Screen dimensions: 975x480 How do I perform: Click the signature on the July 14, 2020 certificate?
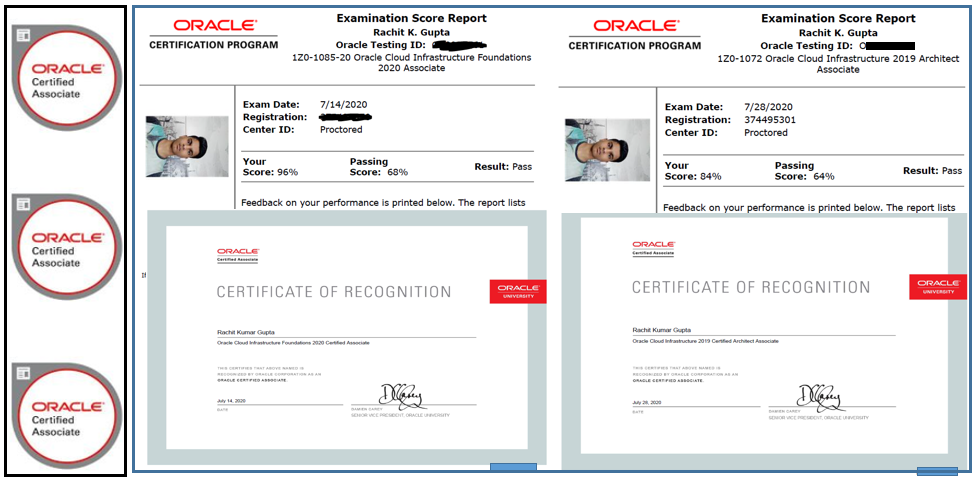[400, 396]
